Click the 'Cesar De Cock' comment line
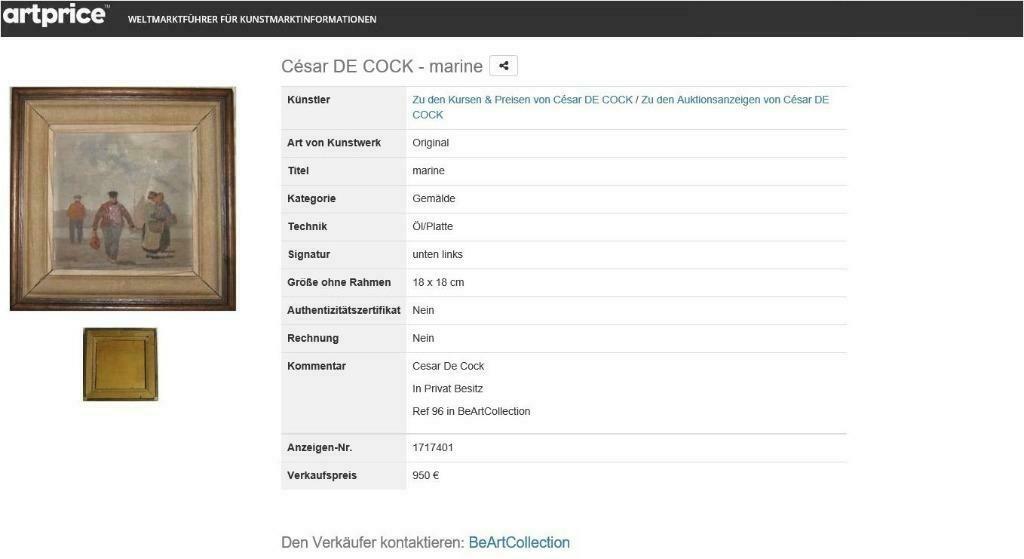 448,366
